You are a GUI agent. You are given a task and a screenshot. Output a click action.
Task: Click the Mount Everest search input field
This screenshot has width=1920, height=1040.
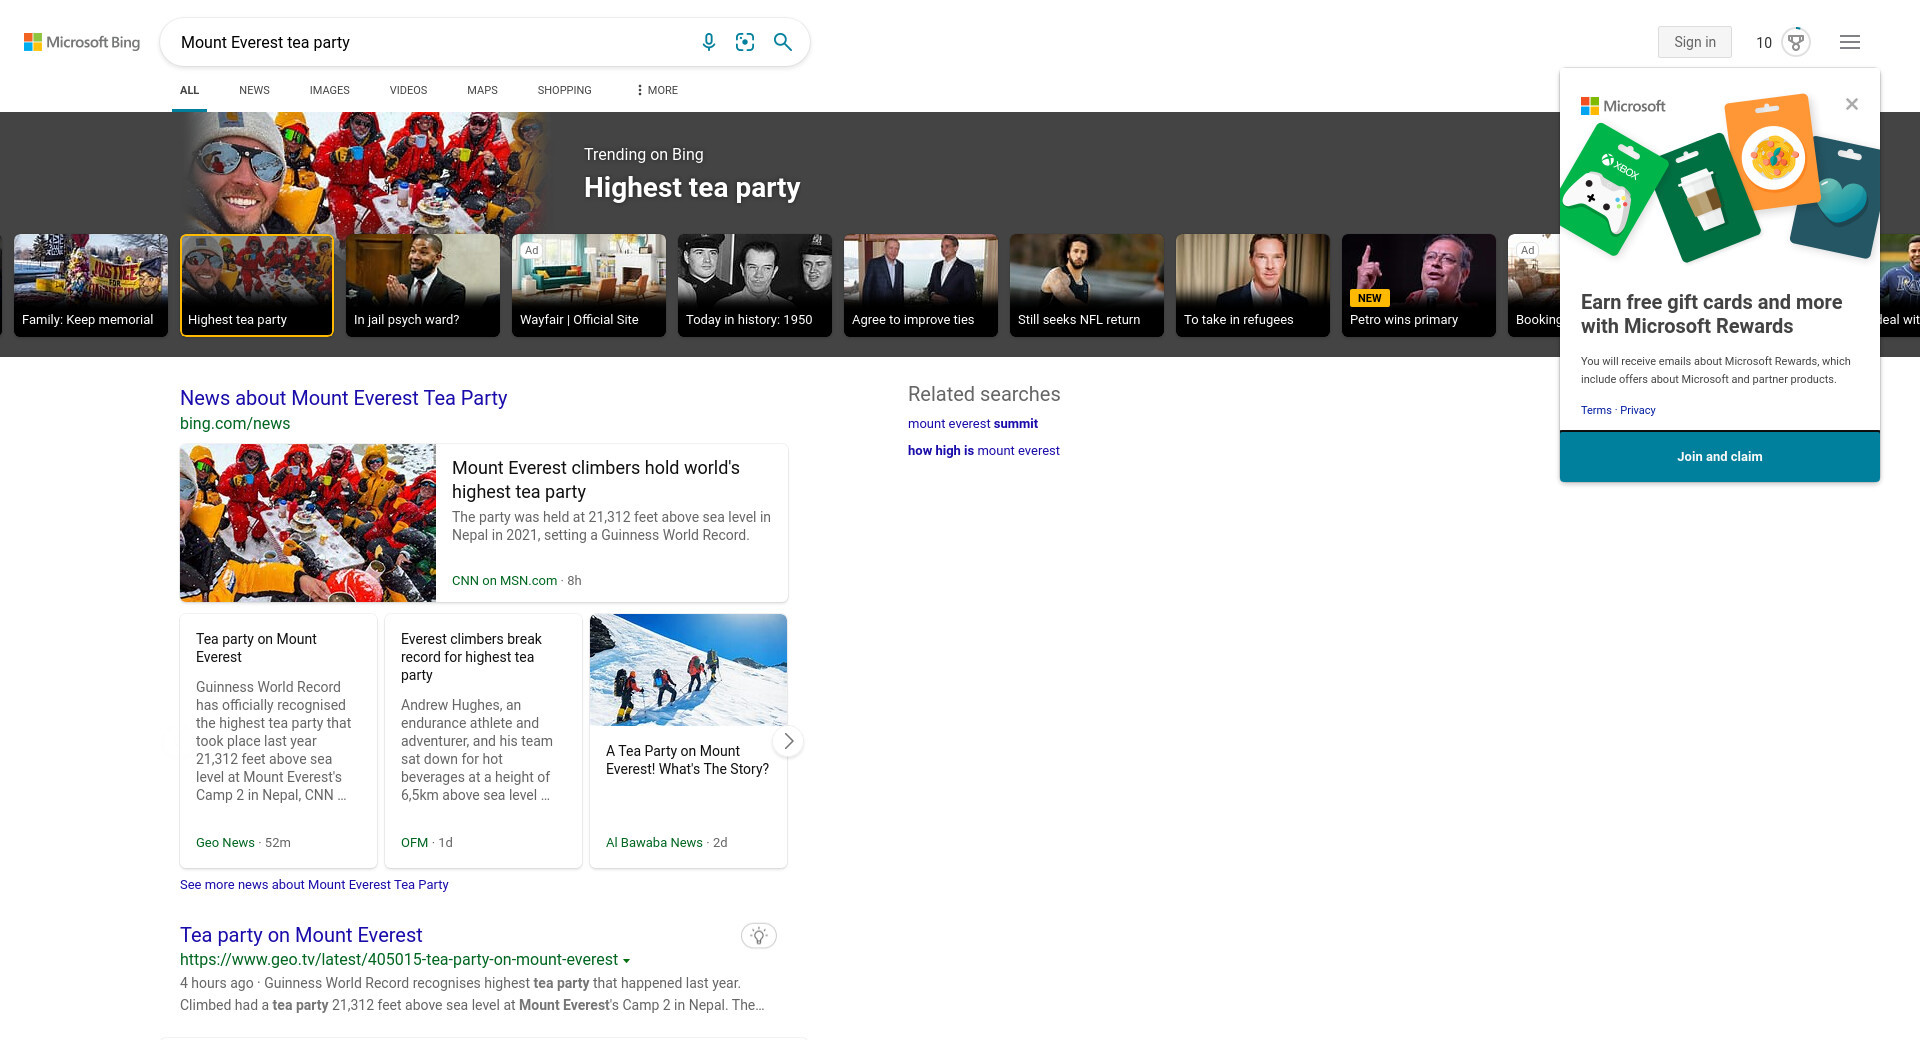[430, 42]
